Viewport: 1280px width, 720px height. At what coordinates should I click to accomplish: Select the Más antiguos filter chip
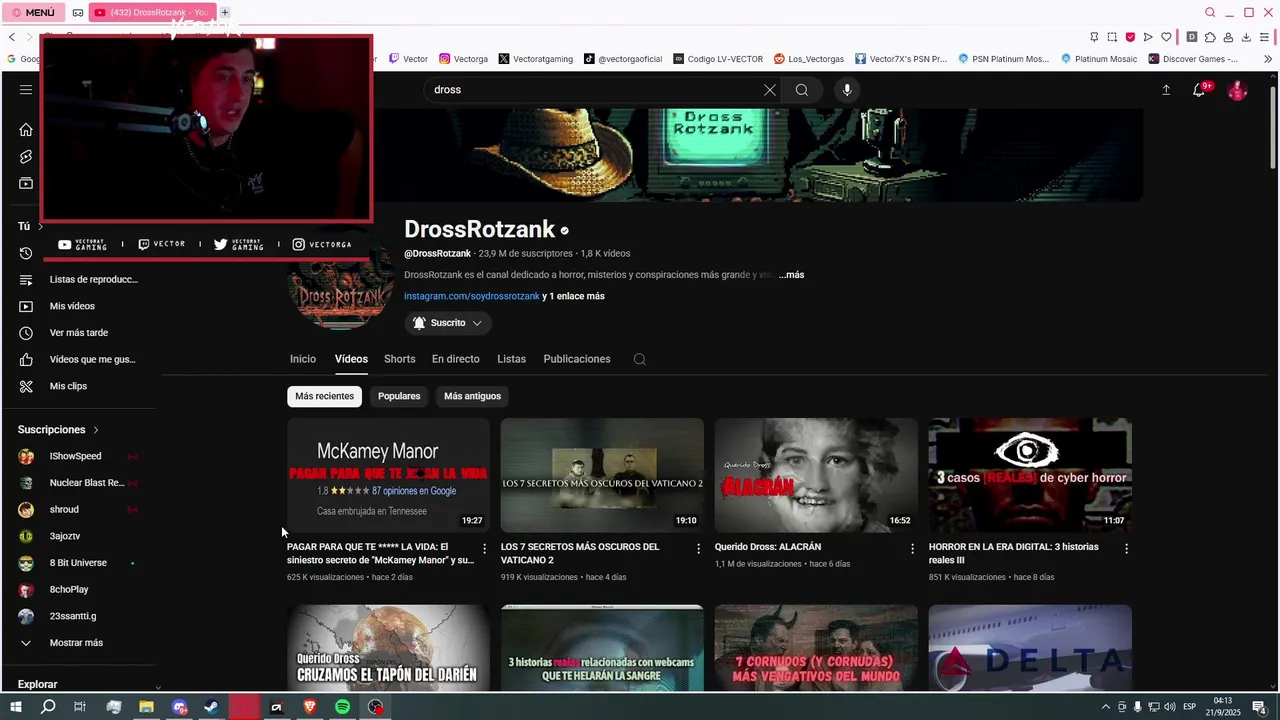point(472,396)
